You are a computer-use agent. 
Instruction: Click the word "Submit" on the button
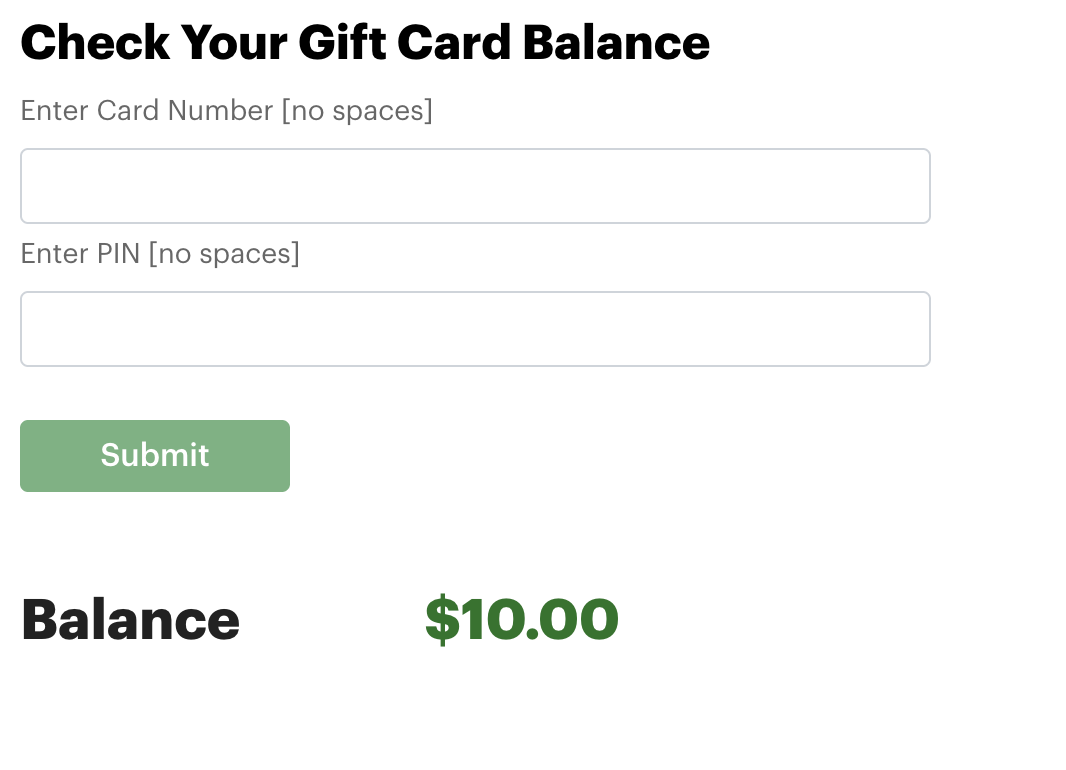click(155, 455)
